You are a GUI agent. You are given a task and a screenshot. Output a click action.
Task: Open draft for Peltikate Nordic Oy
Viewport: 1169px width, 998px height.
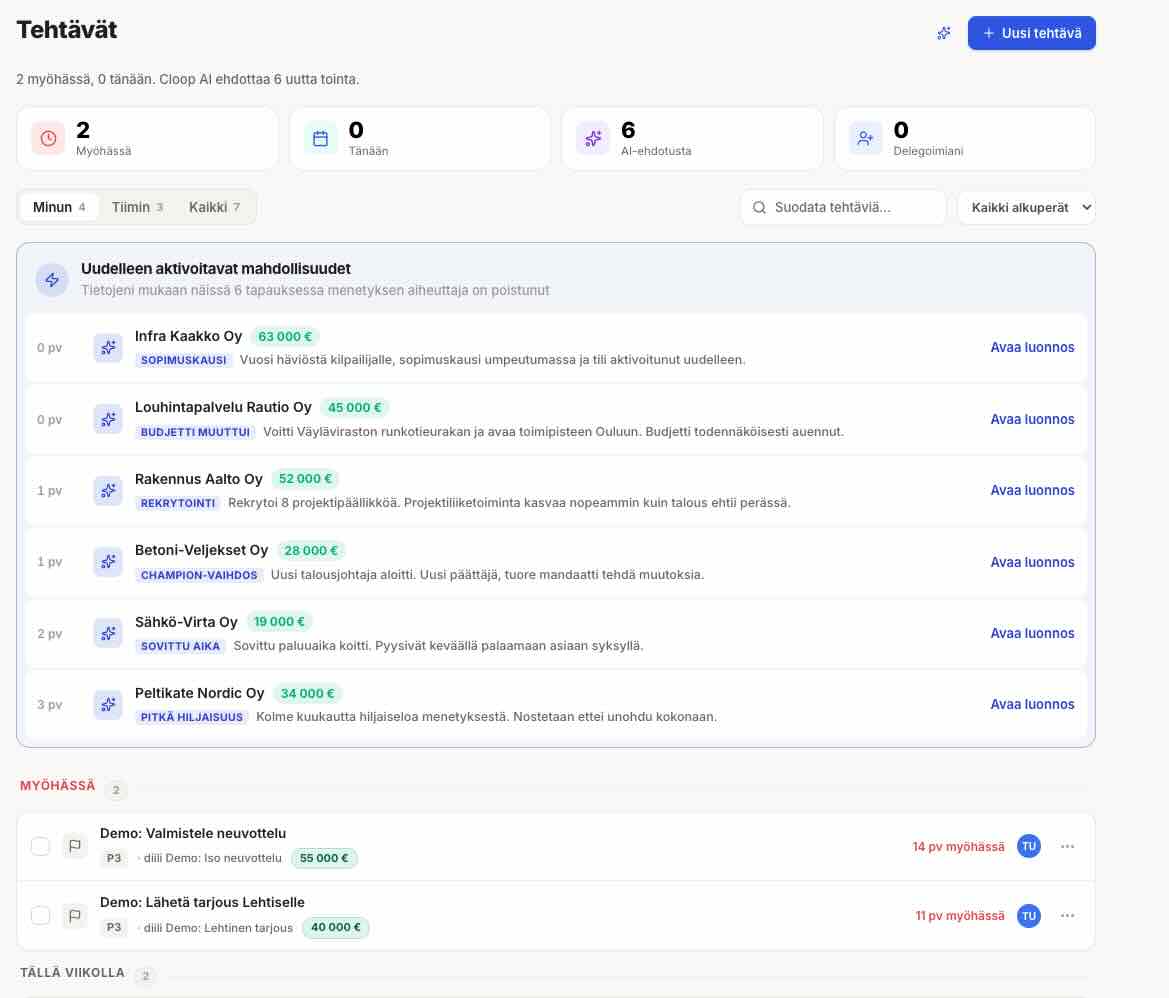[1032, 704]
